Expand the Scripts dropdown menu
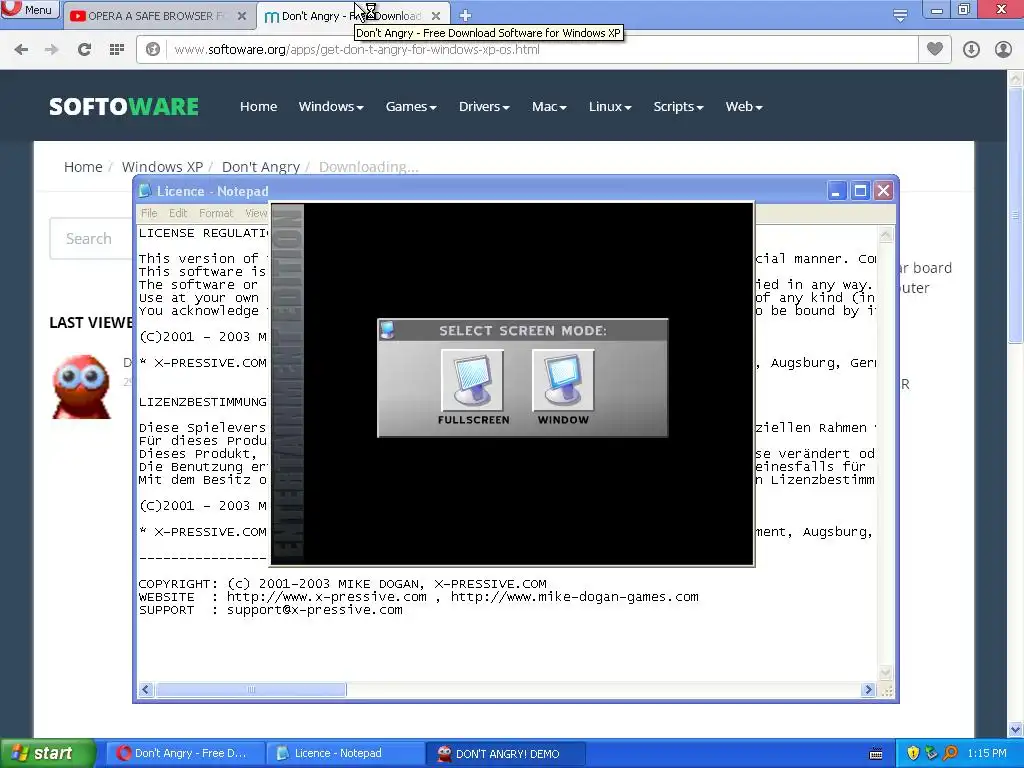The image size is (1024, 768). click(x=679, y=106)
